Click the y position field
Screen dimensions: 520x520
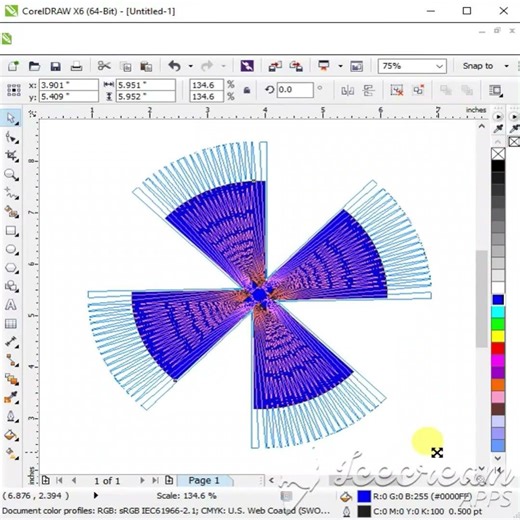point(69,96)
